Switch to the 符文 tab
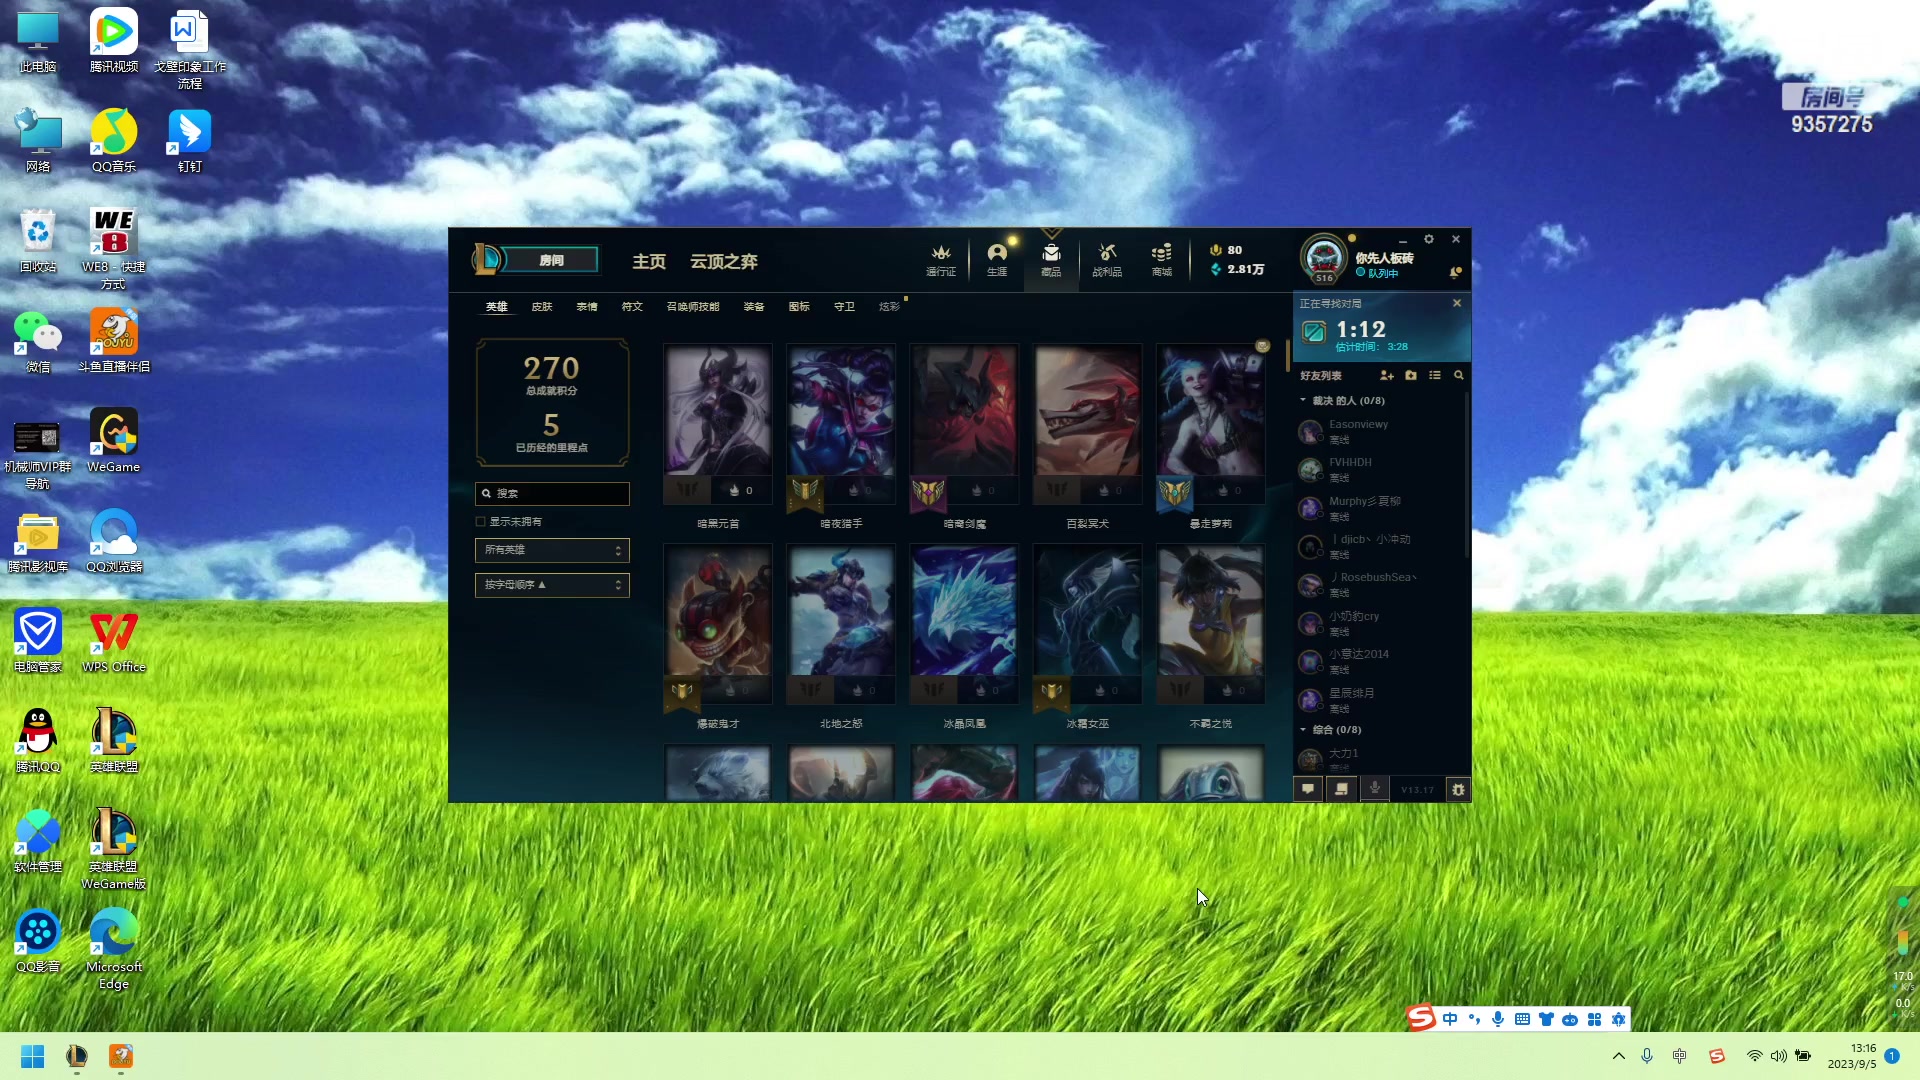Viewport: 1920px width, 1080px height. pyautogui.click(x=632, y=307)
